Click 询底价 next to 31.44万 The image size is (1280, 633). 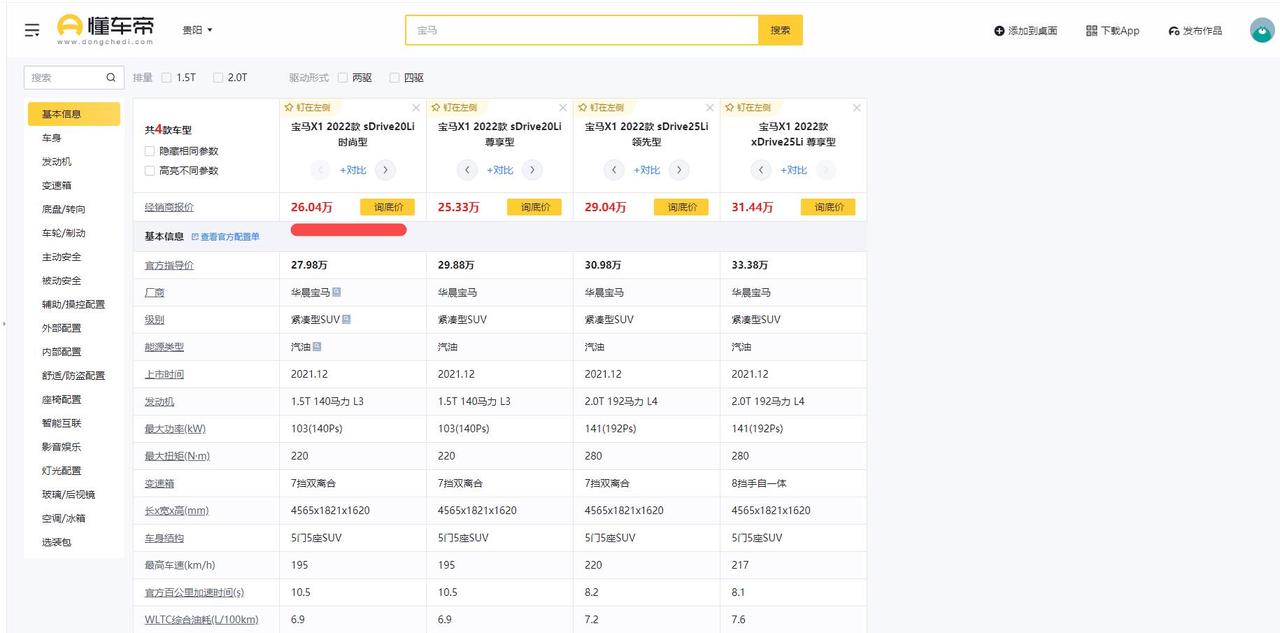[x=828, y=207]
